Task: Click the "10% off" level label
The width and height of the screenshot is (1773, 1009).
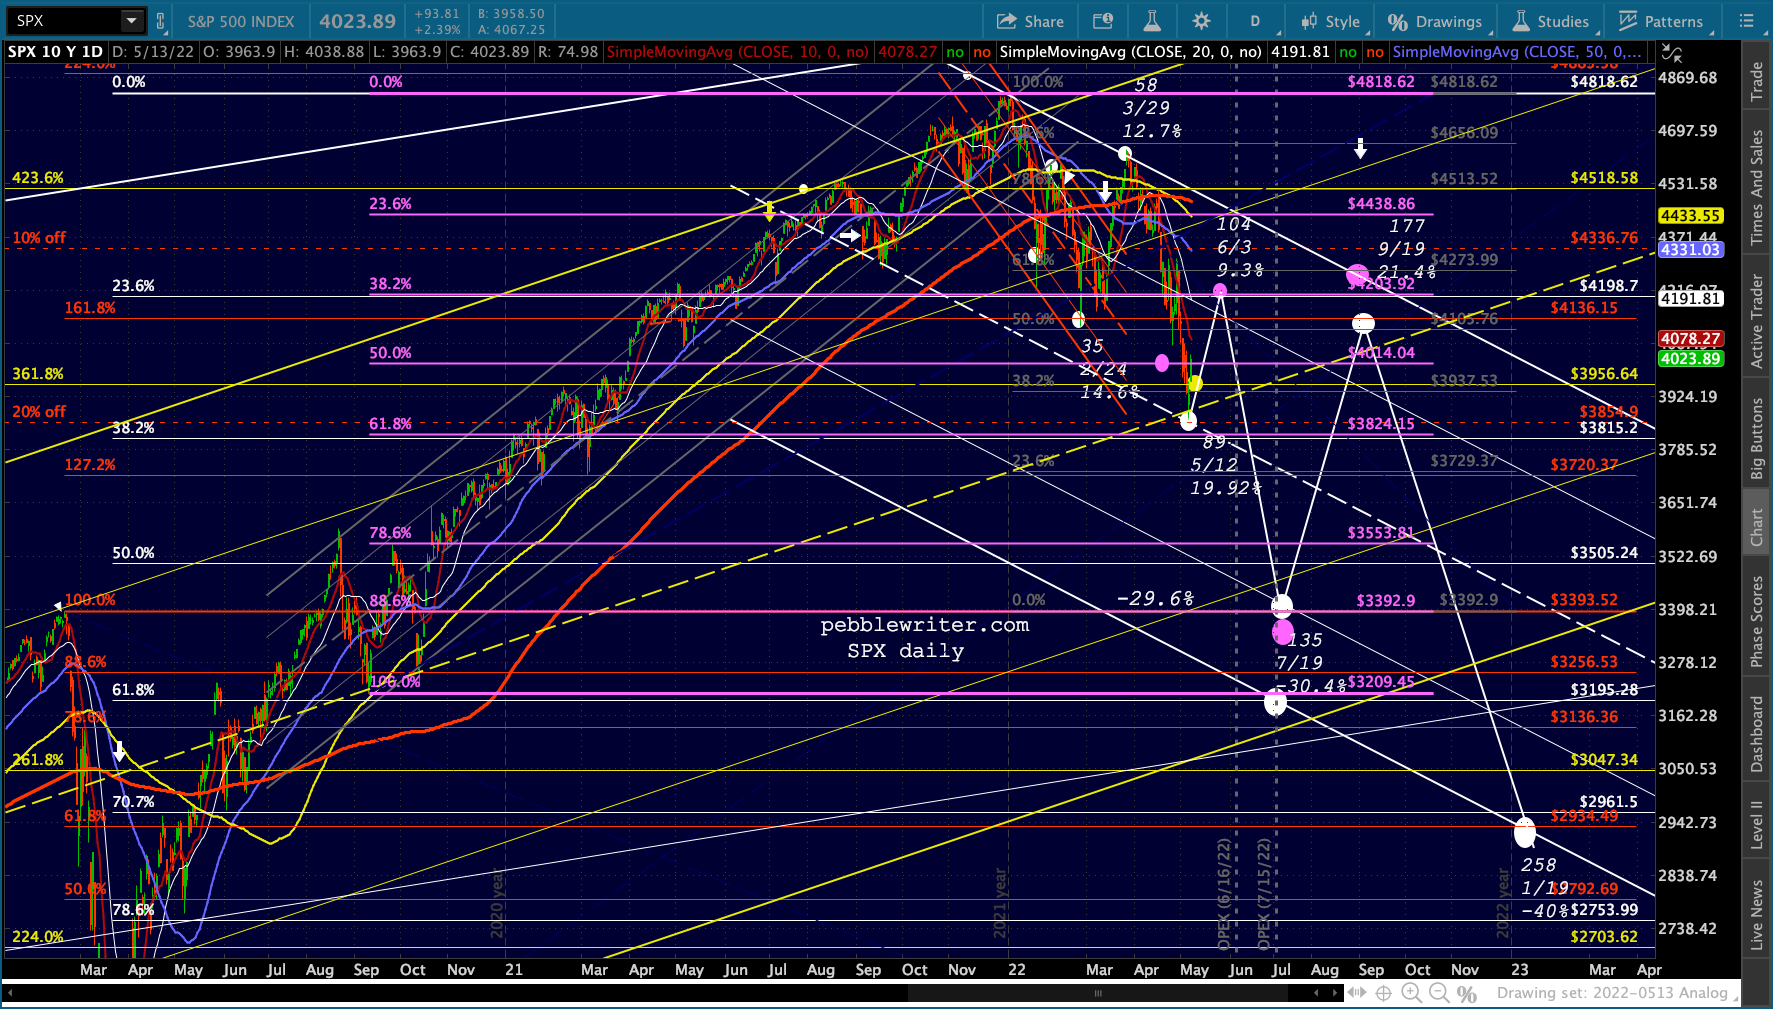Action: 39,238
